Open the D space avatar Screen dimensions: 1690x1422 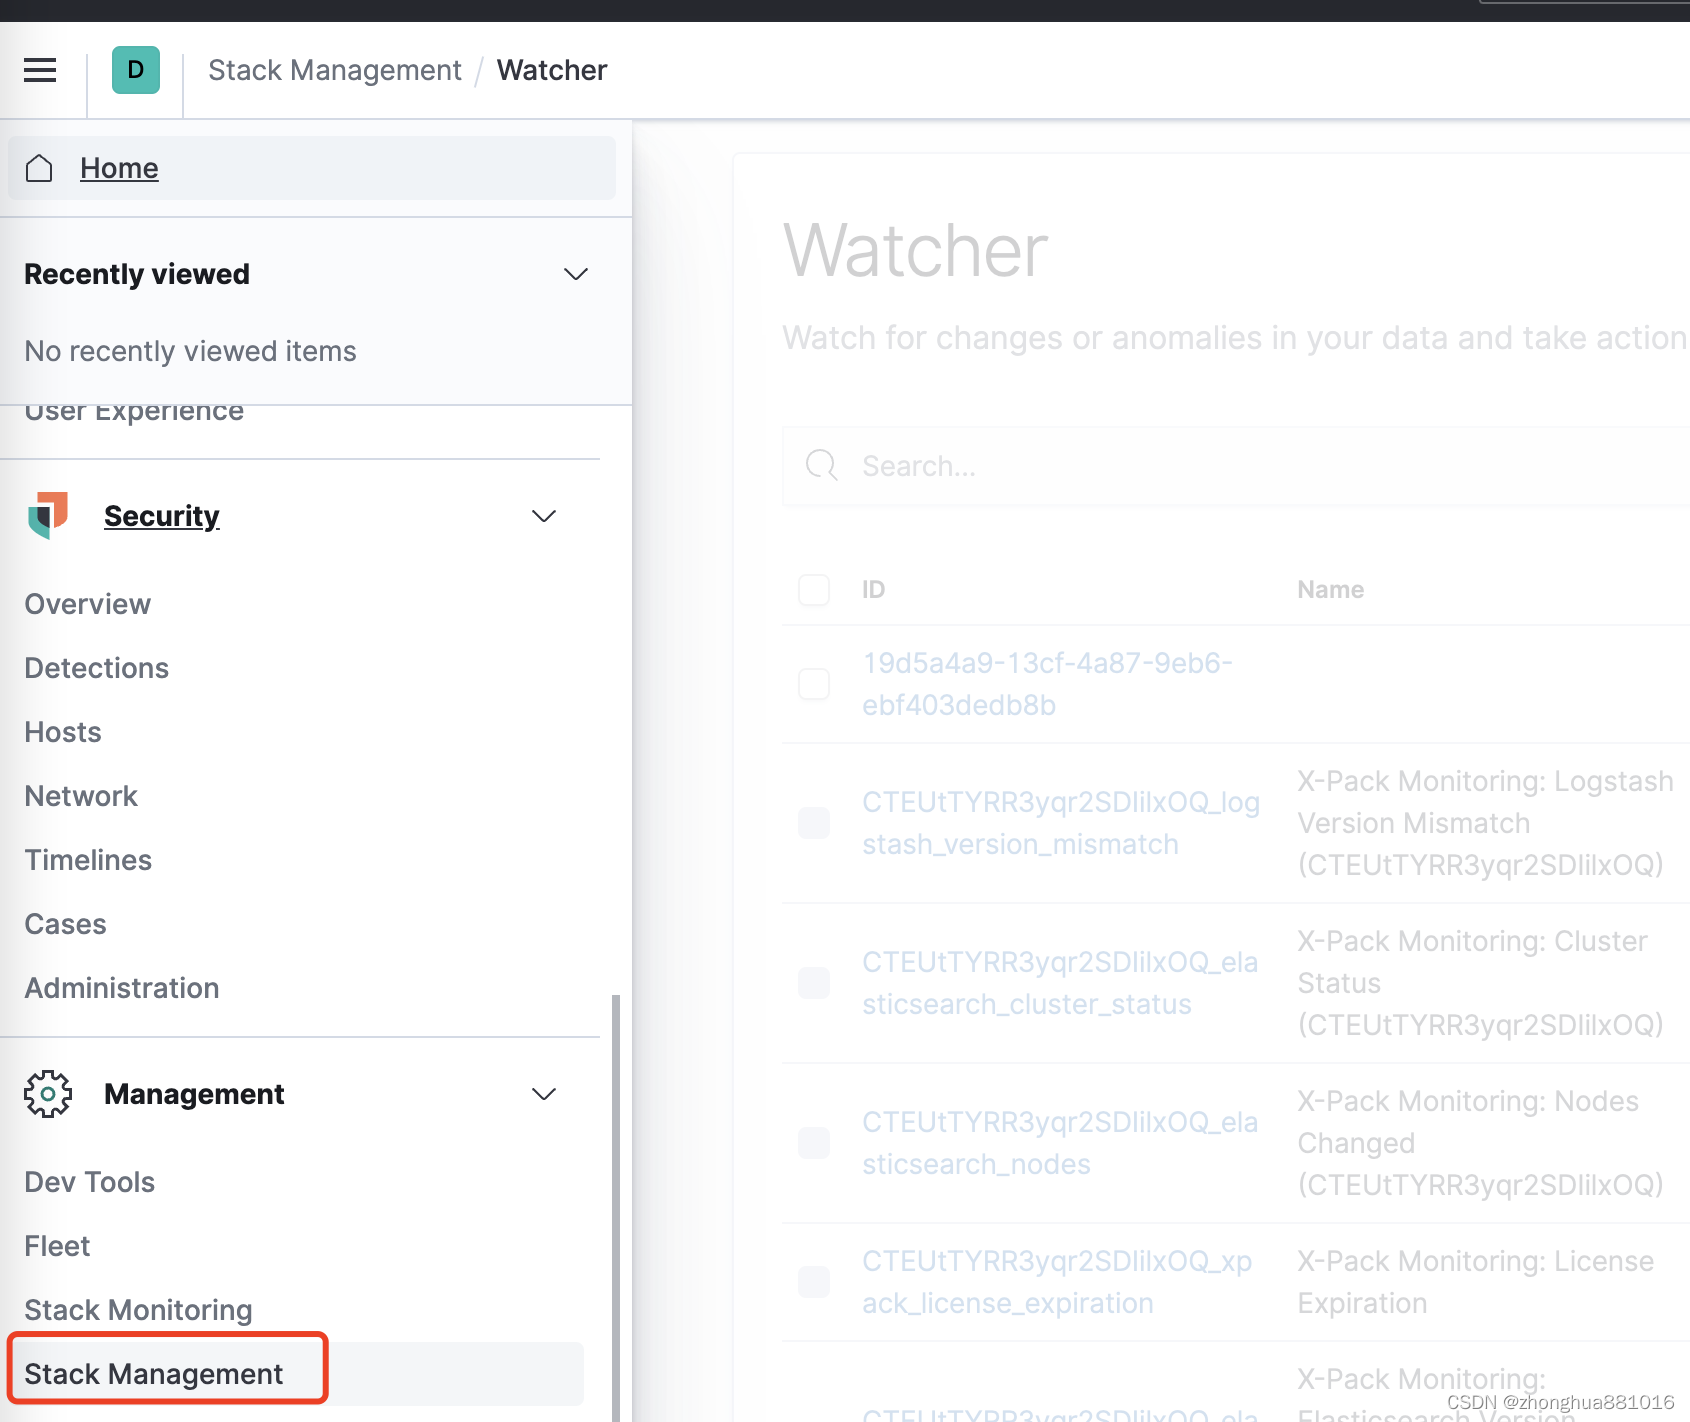point(136,70)
